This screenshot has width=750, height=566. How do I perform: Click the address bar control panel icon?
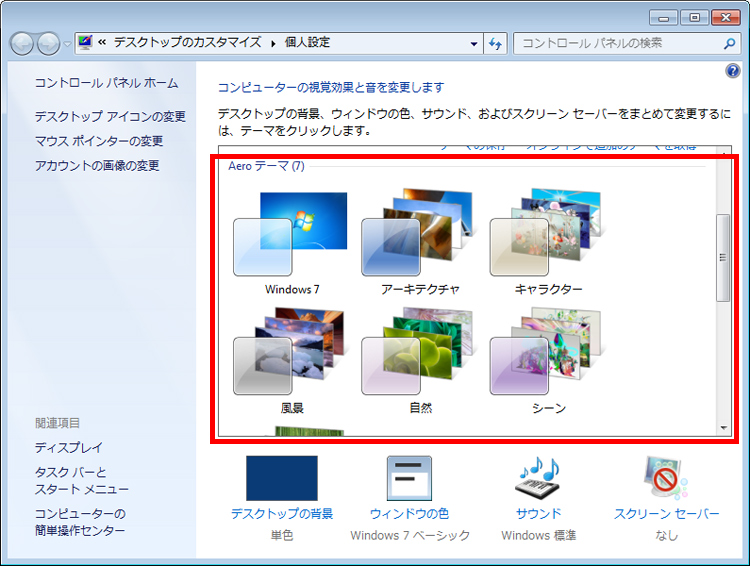85,43
